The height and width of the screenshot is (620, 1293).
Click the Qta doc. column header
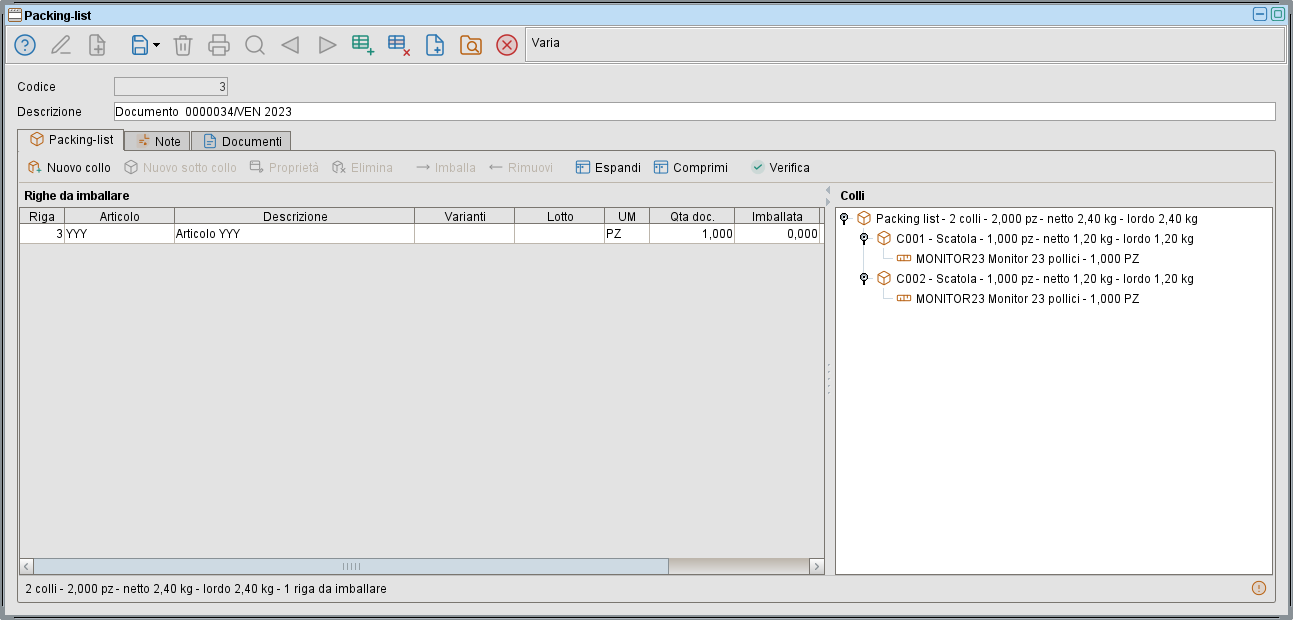[692, 216]
